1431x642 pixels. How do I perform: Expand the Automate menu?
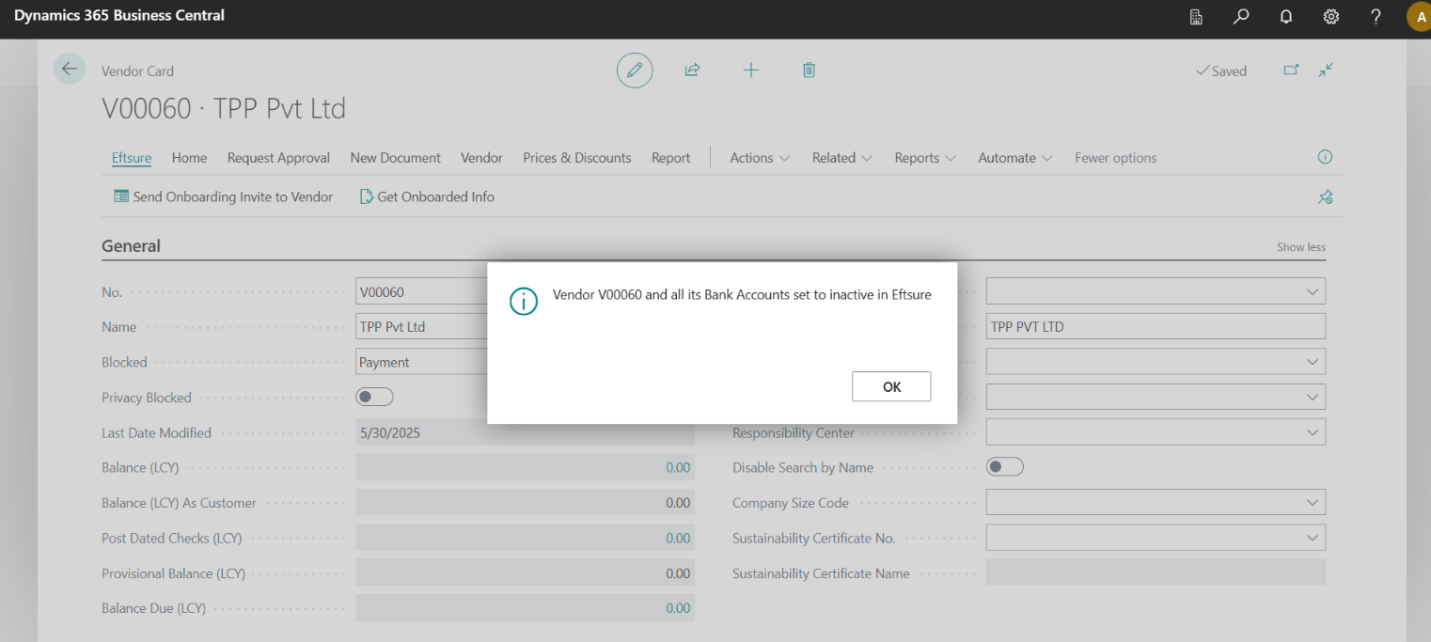1015,158
